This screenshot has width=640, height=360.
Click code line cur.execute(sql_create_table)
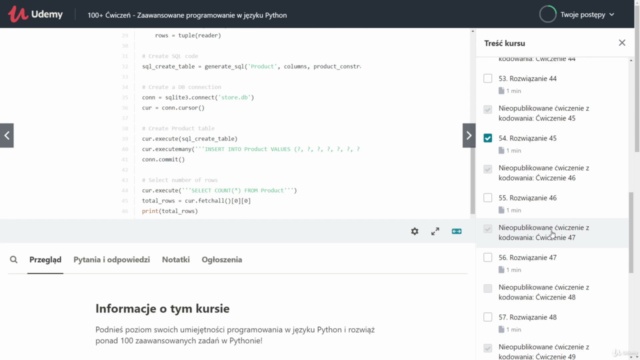pyautogui.click(x=189, y=139)
